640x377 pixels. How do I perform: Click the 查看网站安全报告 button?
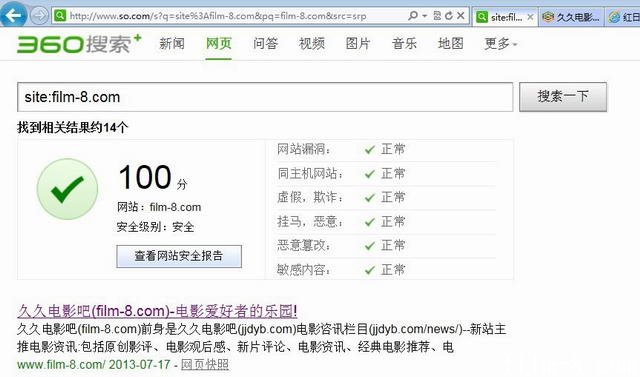point(179,256)
